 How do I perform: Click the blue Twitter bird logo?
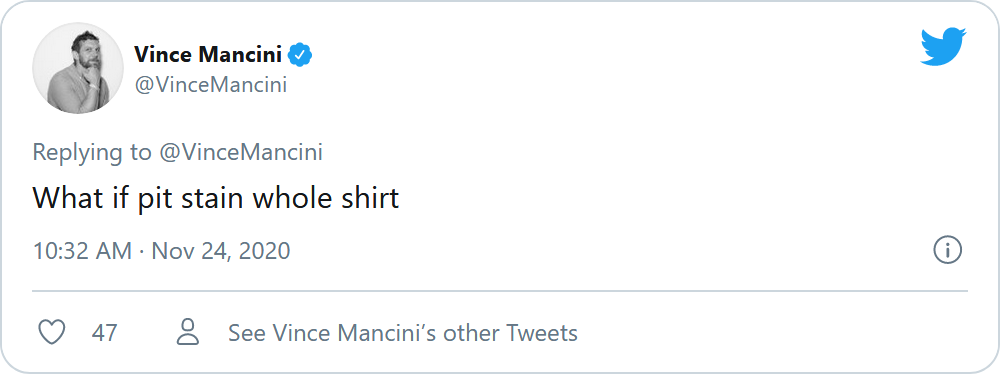tap(943, 47)
